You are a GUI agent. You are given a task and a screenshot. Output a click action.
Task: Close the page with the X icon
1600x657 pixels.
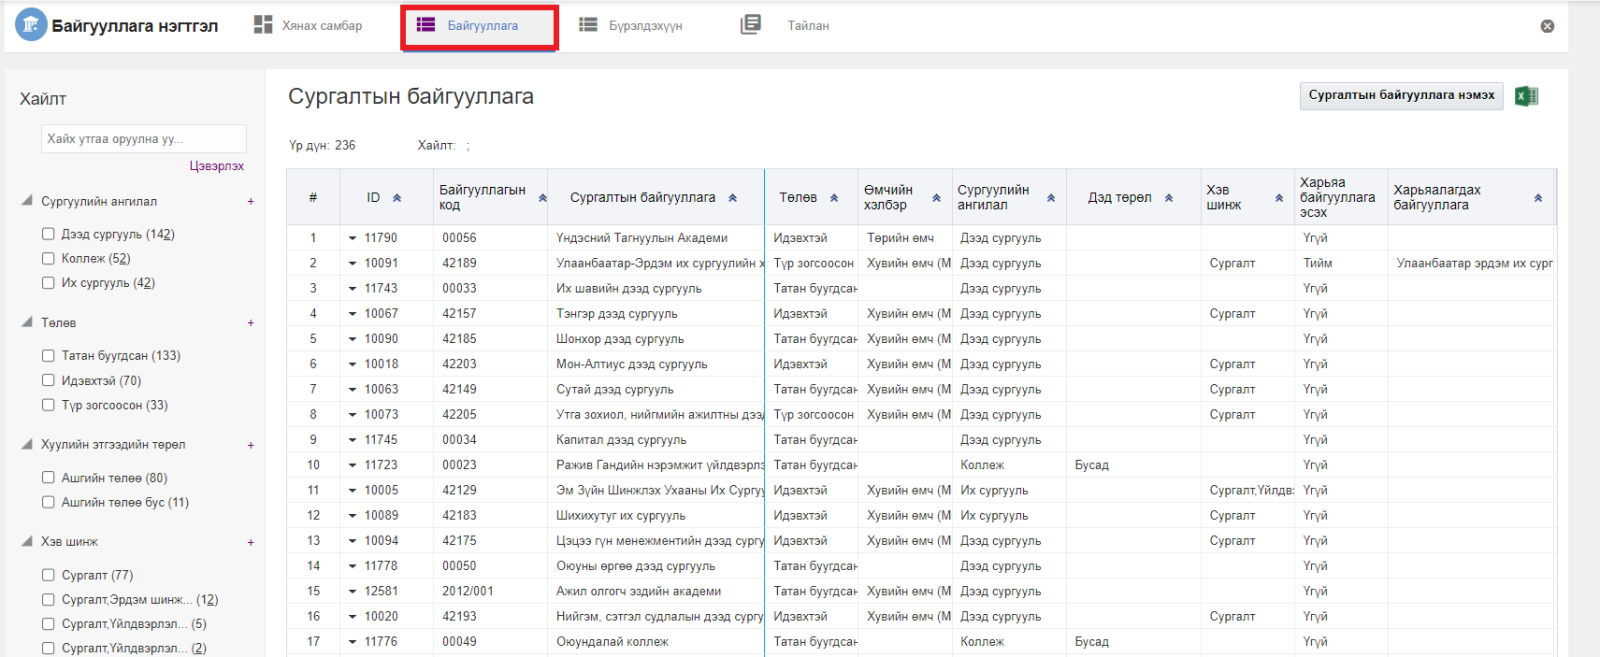click(1547, 26)
